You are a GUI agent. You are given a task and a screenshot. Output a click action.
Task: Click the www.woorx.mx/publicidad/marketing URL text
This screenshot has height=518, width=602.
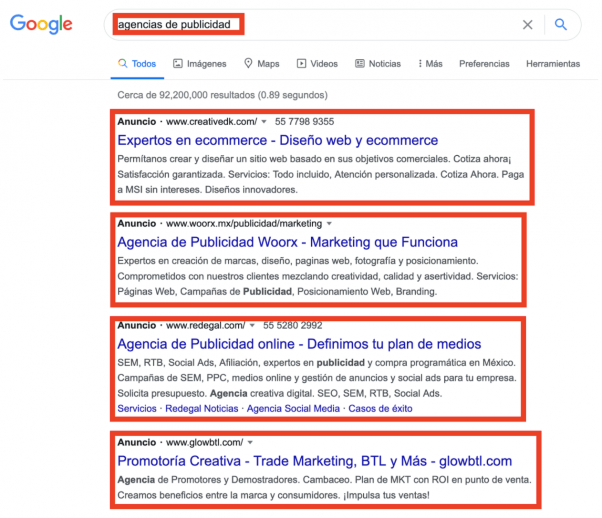click(244, 223)
